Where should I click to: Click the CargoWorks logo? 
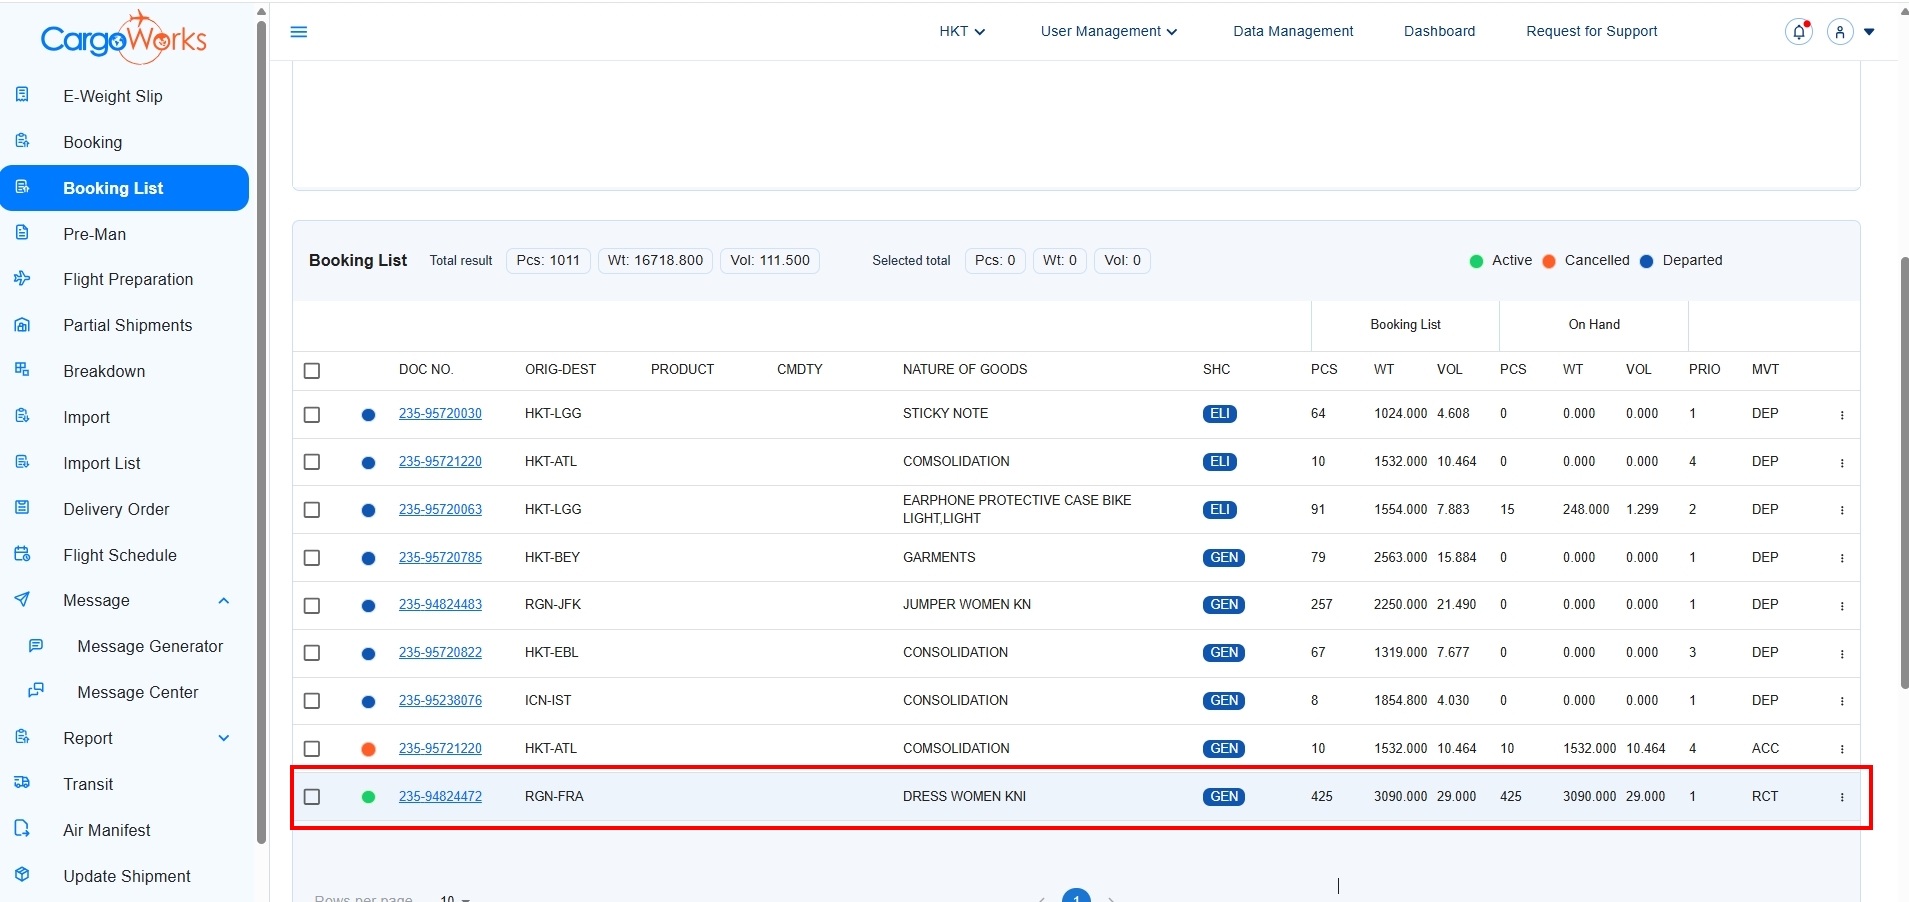click(x=123, y=38)
